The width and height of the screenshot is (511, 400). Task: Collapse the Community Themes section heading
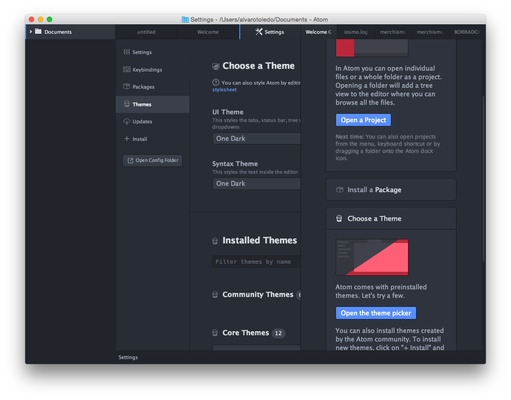(258, 295)
